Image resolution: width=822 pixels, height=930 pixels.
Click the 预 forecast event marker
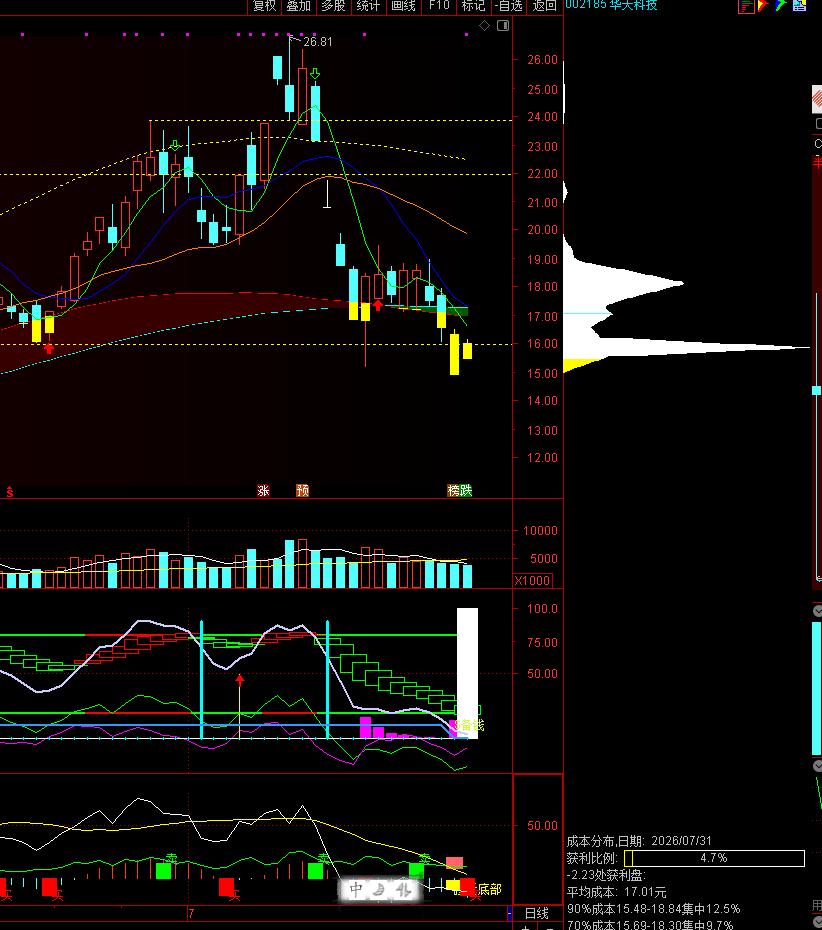pyautogui.click(x=302, y=491)
